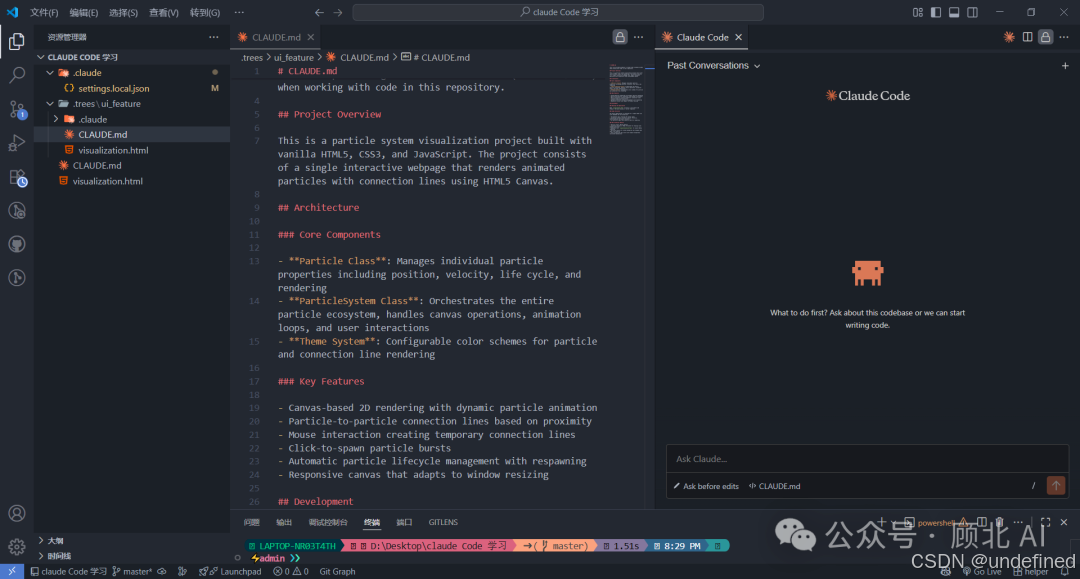Switch to the 问题 panel tab
The width and height of the screenshot is (1080, 579).
[x=251, y=523]
